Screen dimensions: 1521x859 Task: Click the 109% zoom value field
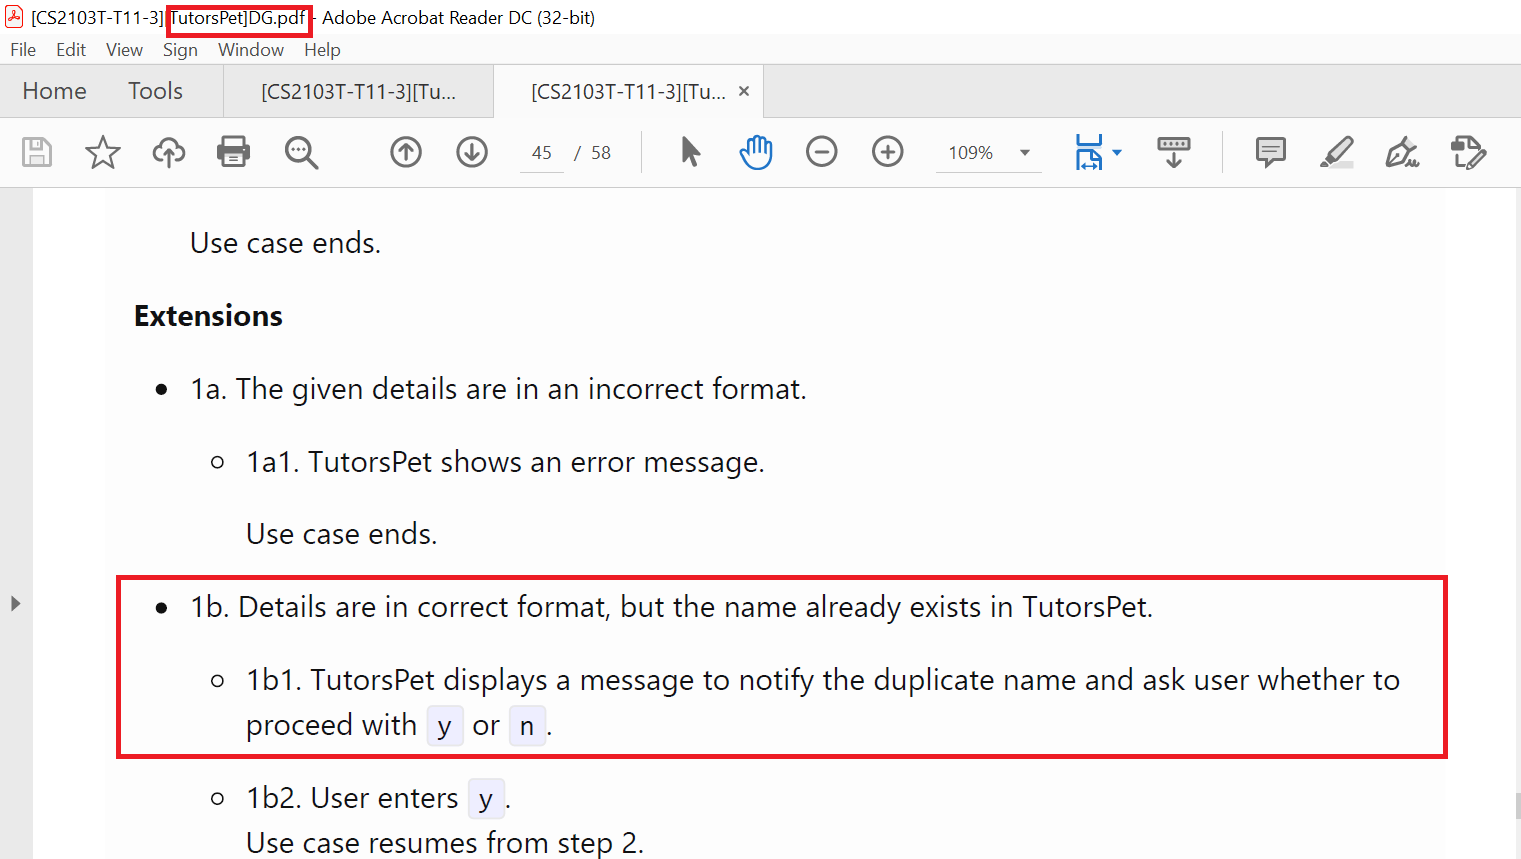pos(970,153)
